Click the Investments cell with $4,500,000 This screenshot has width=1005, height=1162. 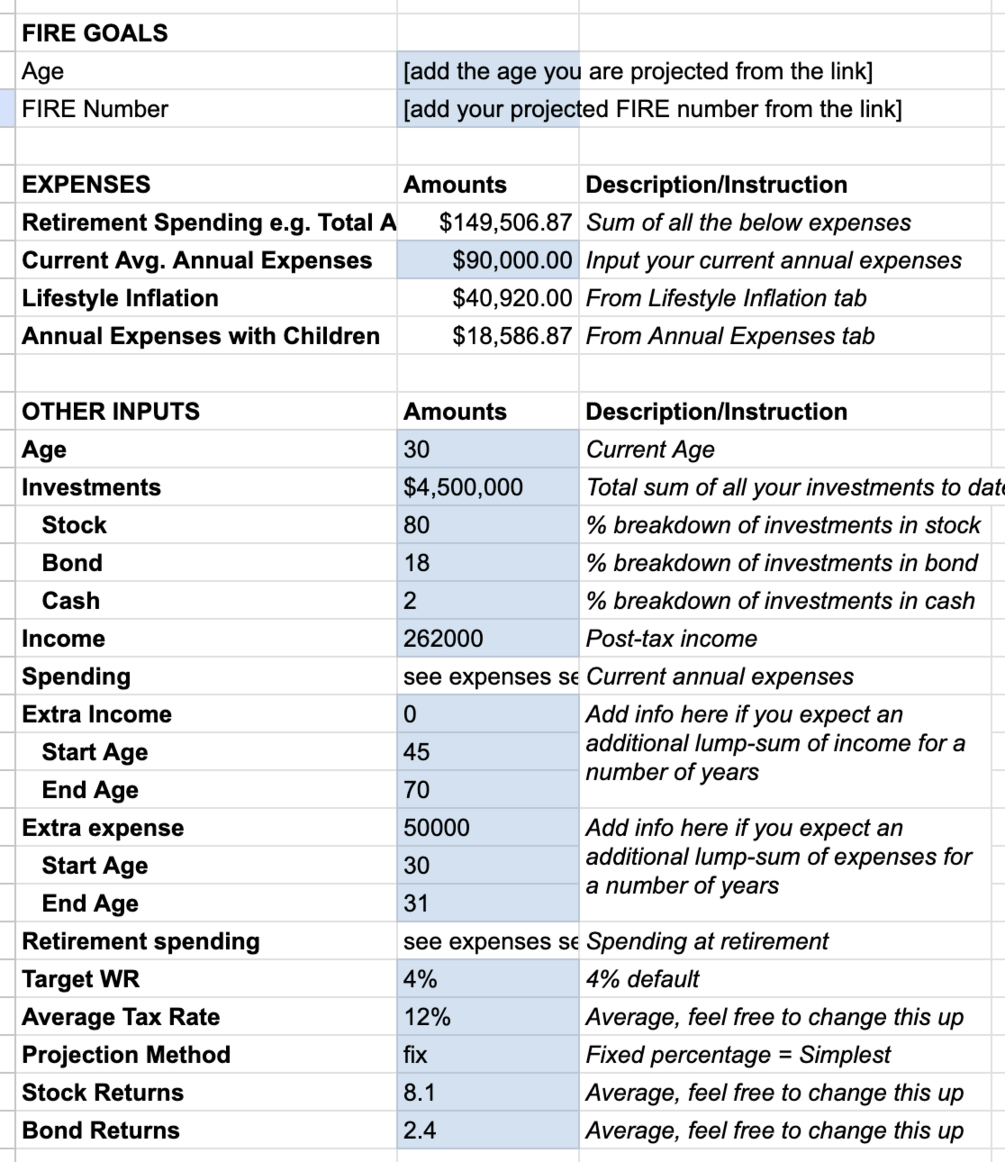(x=488, y=487)
